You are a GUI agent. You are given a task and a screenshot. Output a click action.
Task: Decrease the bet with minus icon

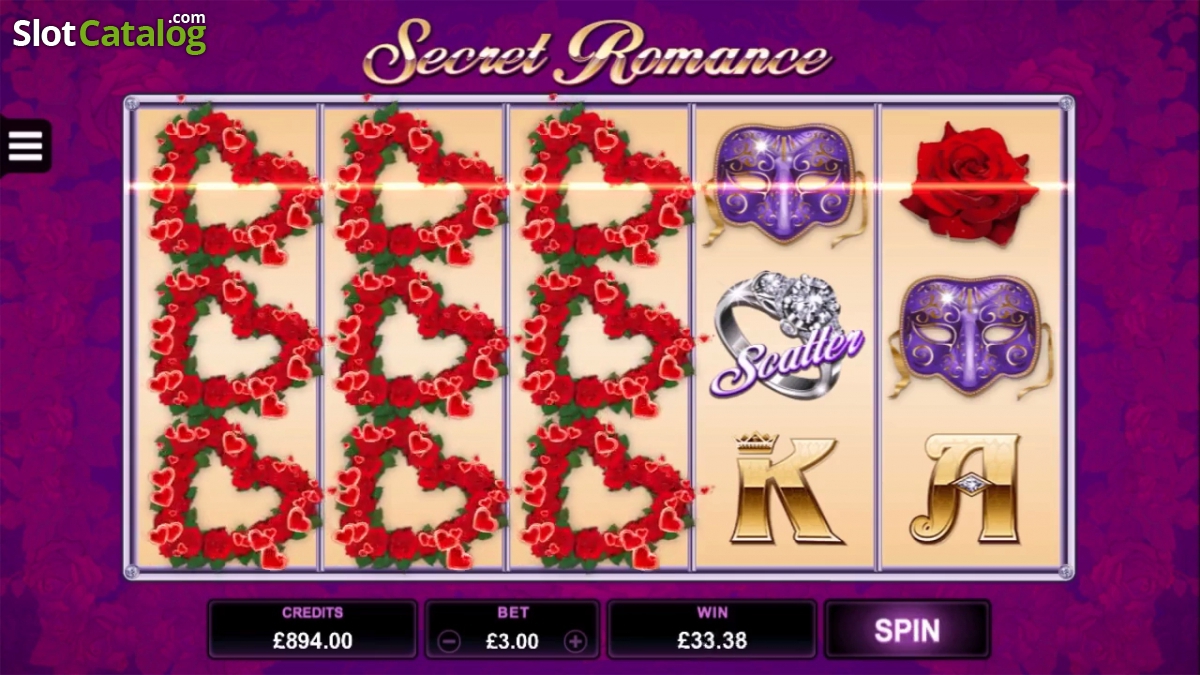449,641
